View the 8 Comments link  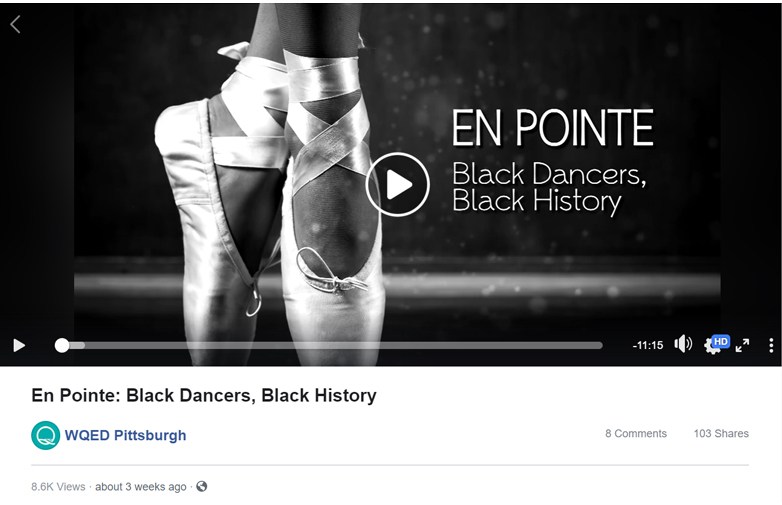point(636,433)
